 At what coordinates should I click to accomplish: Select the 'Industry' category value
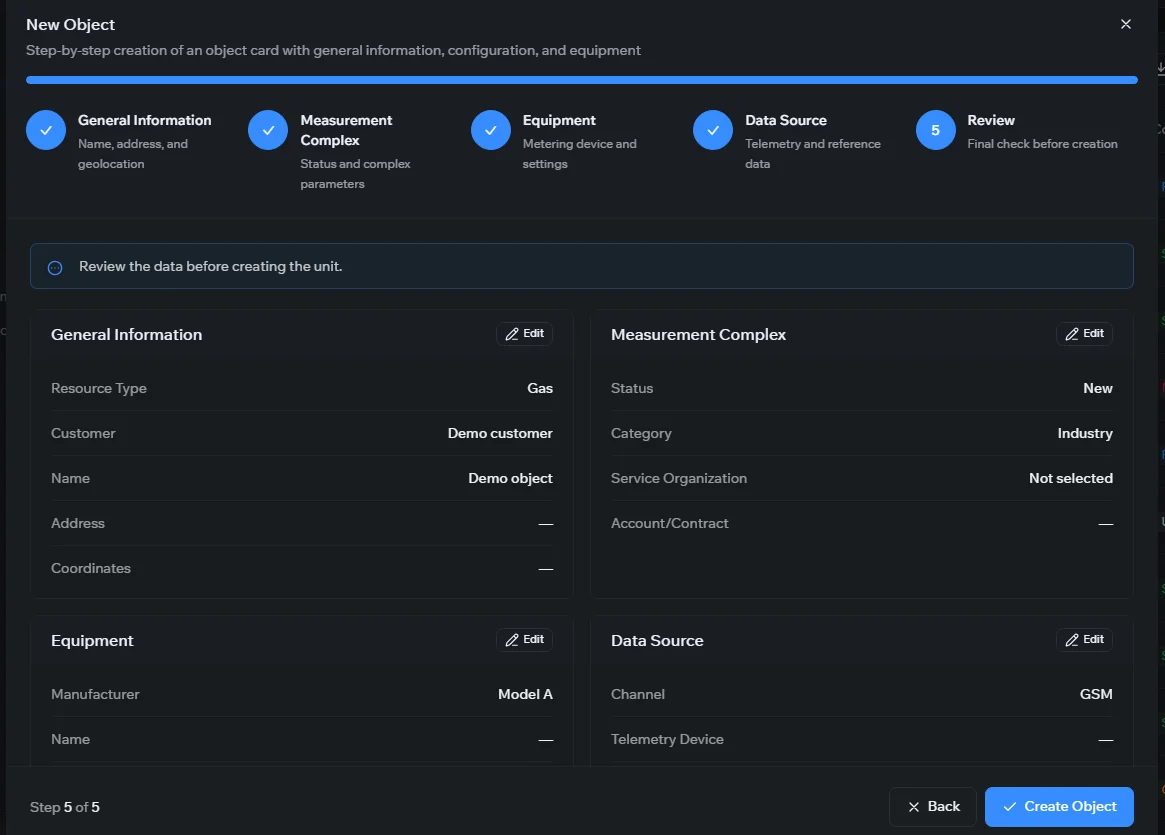(x=1085, y=433)
